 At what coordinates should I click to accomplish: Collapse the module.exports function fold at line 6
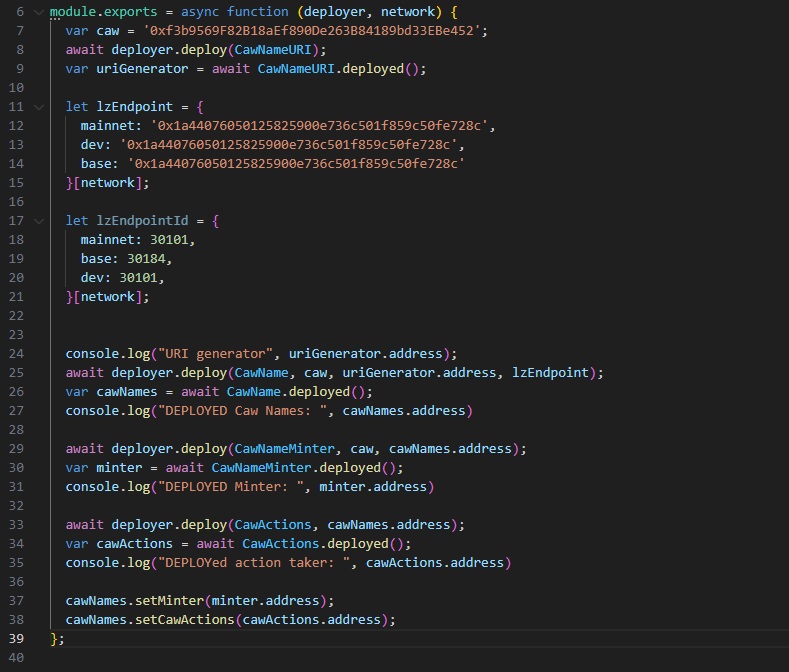coord(39,12)
